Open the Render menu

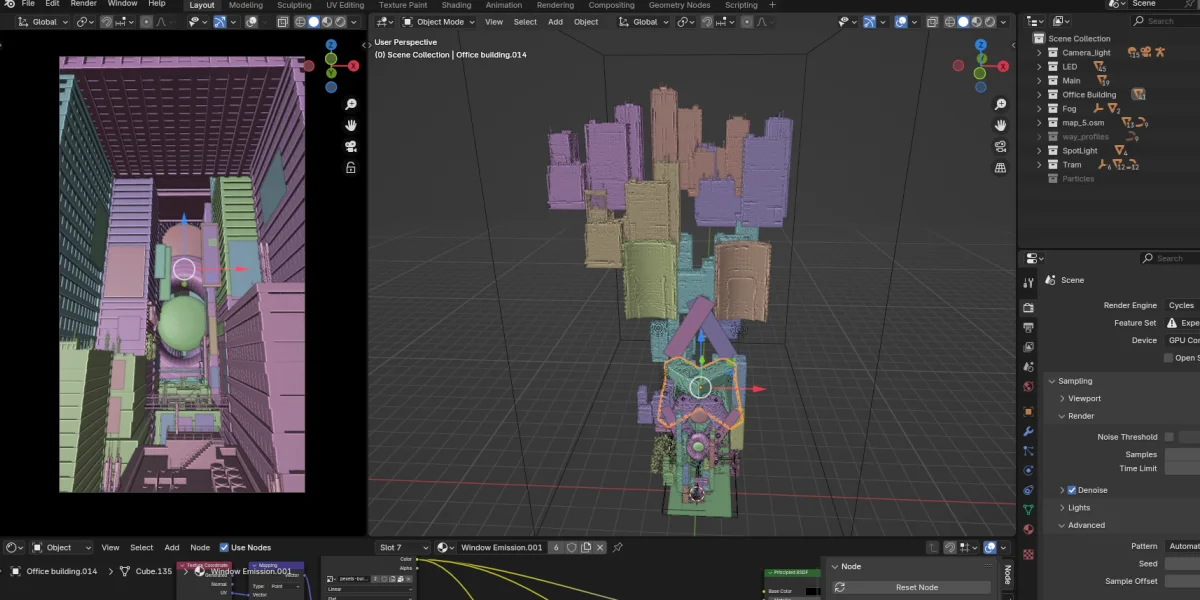coord(84,3)
